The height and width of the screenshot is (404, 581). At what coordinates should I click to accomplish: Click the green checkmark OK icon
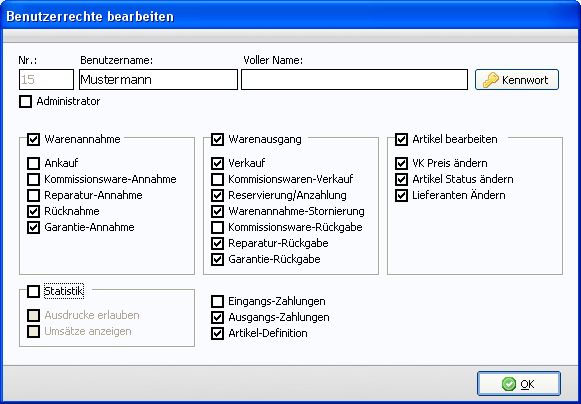point(509,384)
